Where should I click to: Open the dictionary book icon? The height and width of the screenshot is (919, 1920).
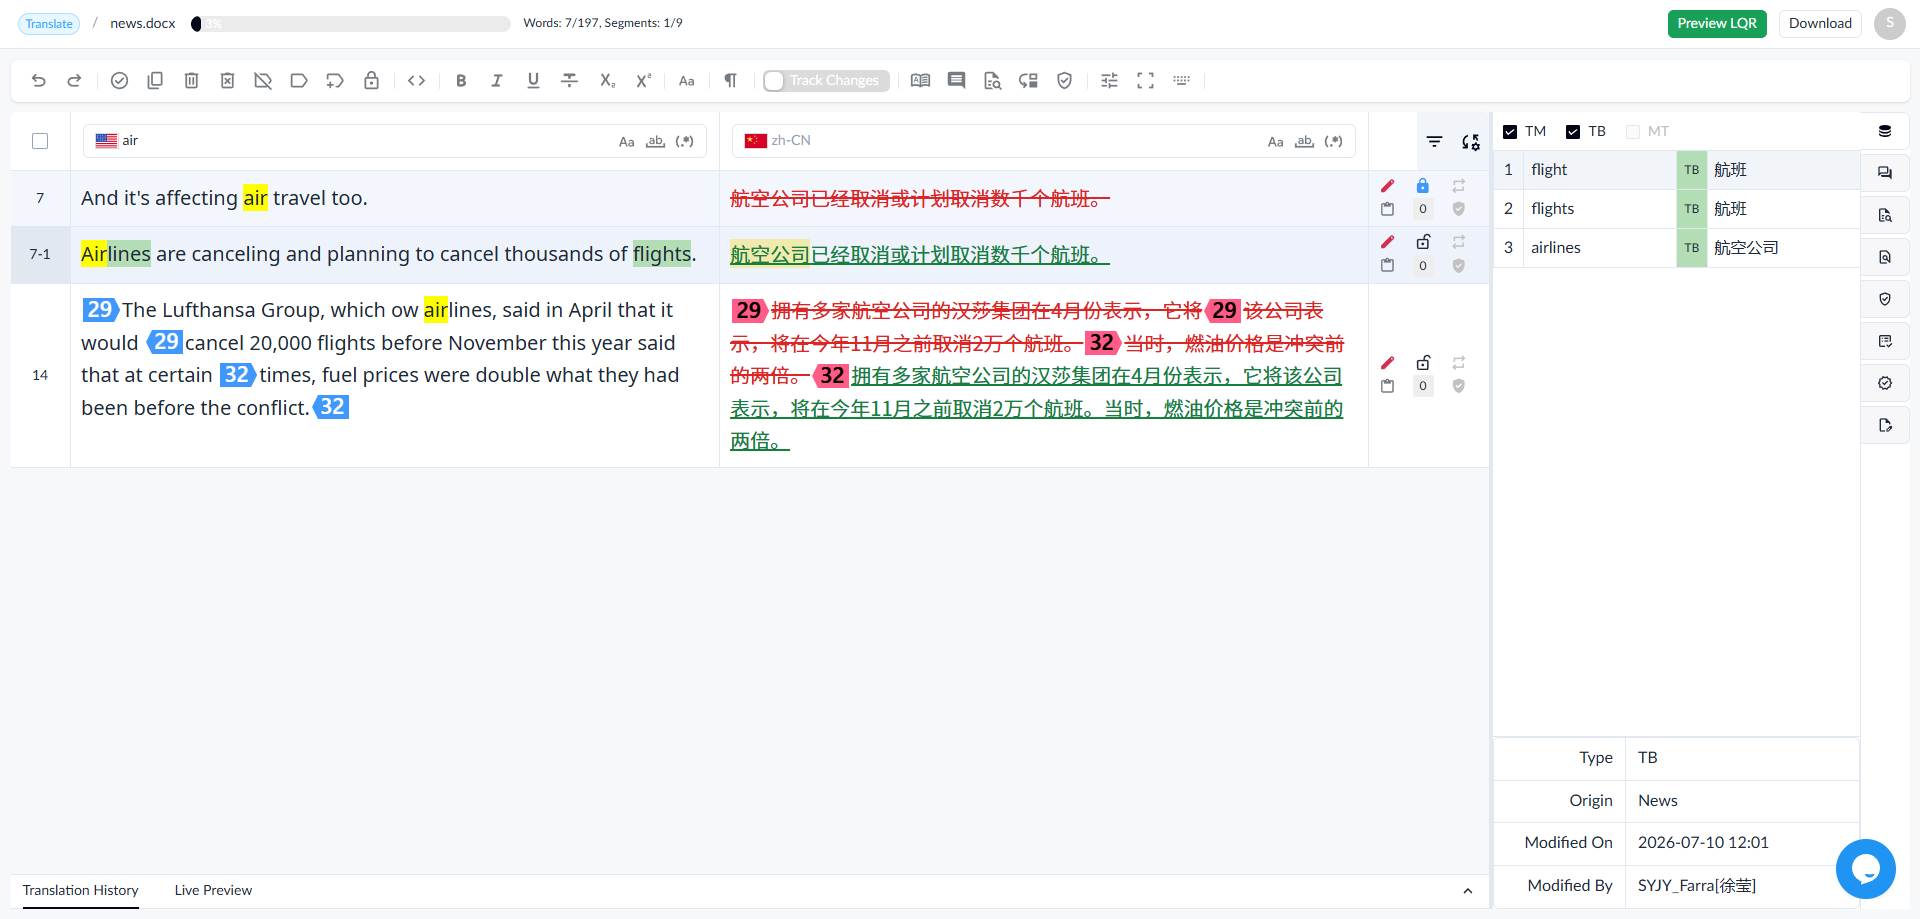tap(921, 81)
